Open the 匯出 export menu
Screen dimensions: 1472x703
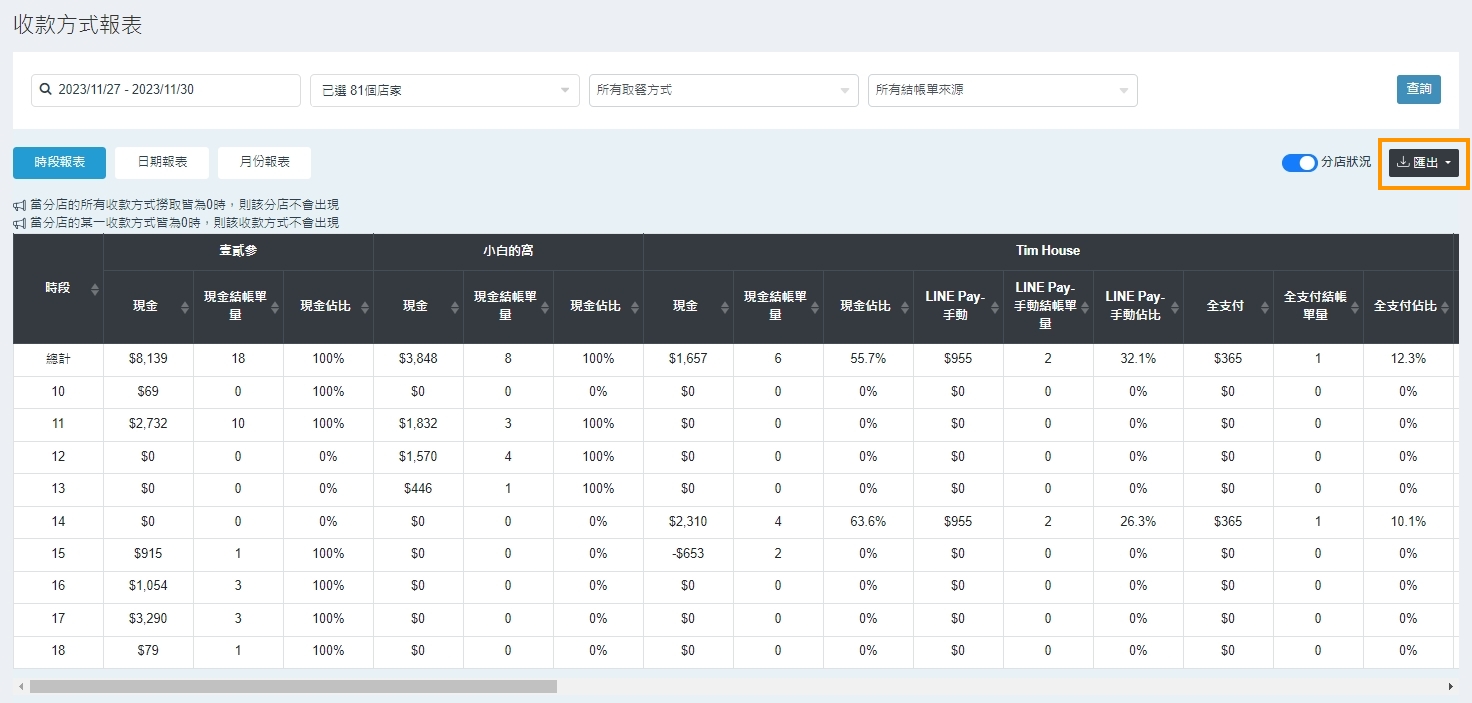tap(1424, 163)
